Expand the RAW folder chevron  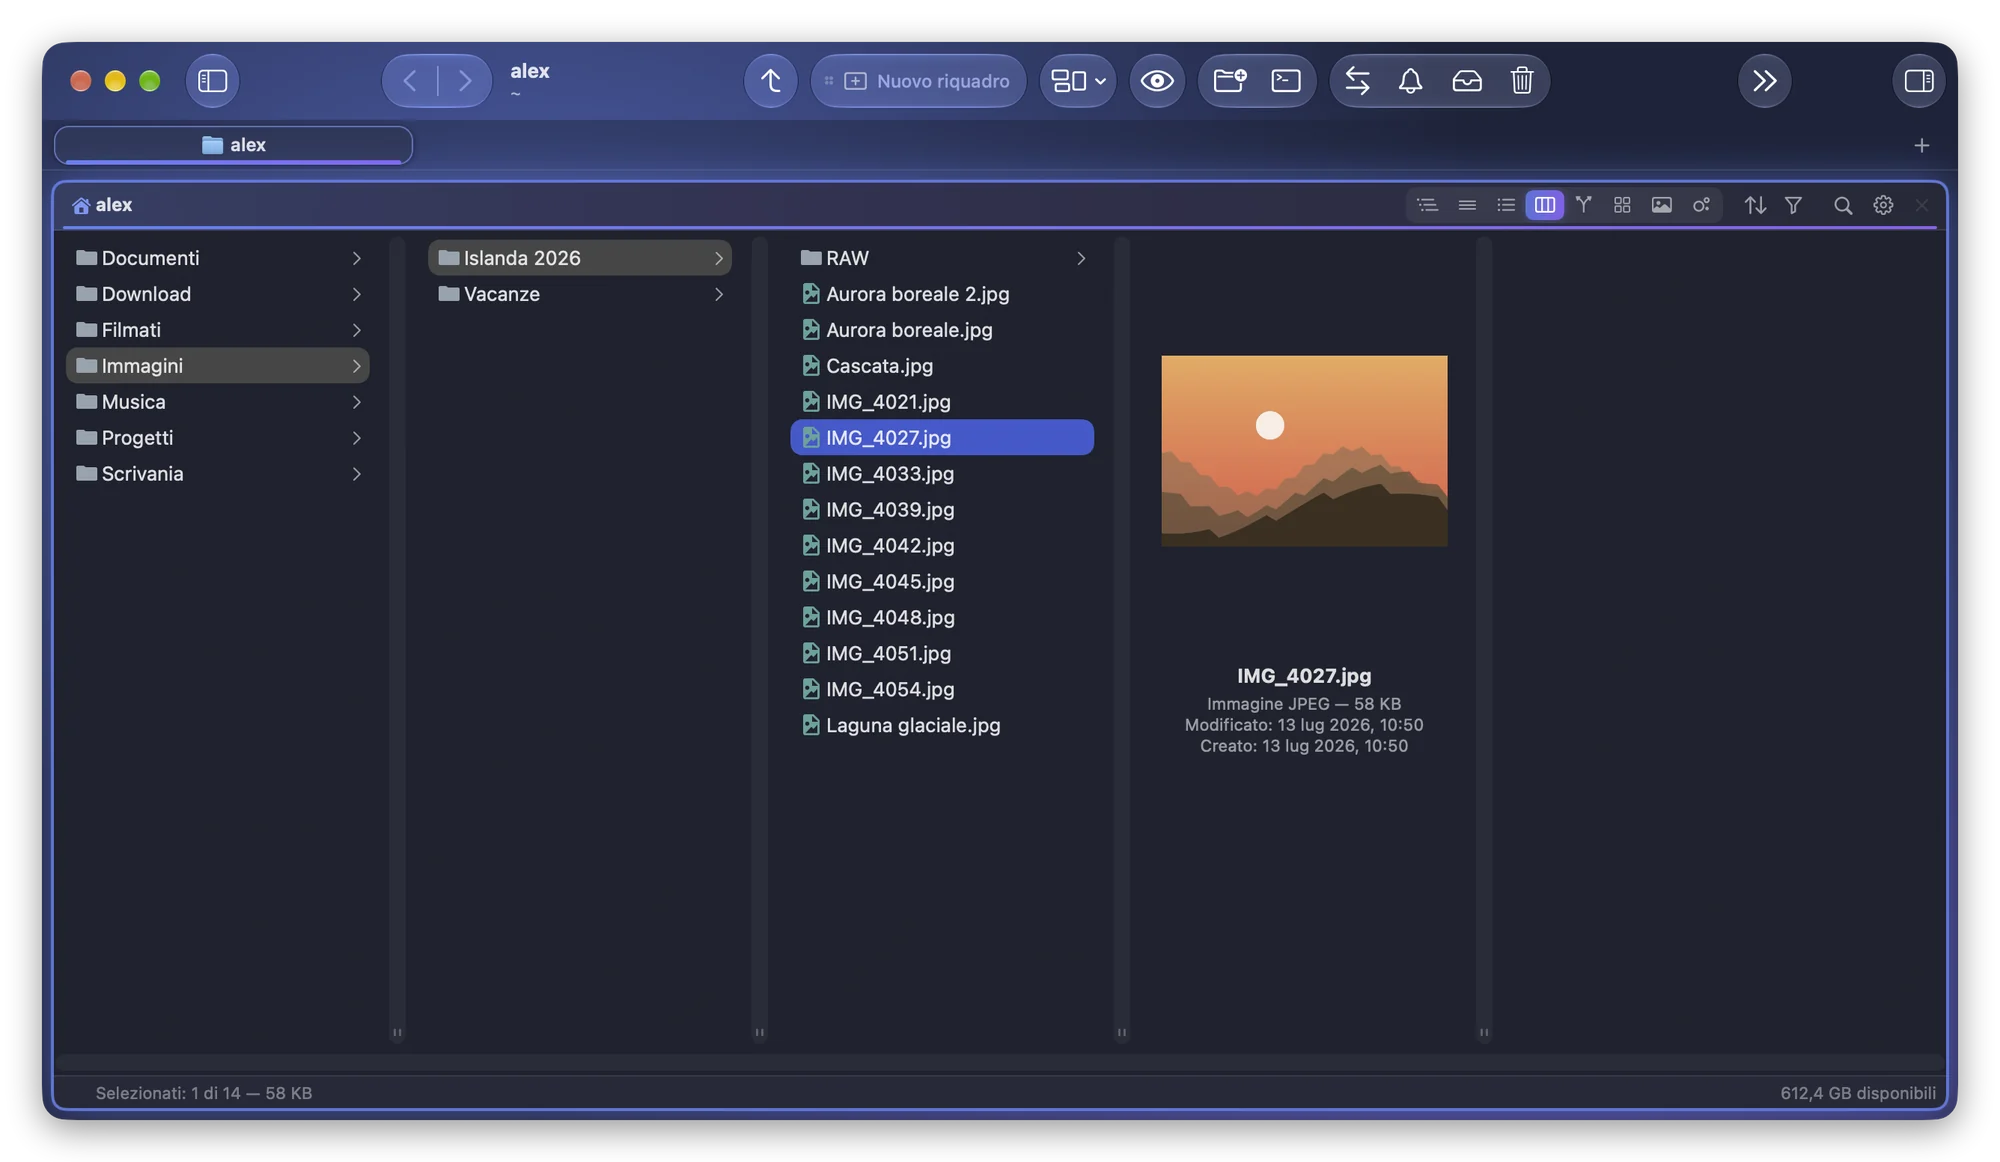[x=1081, y=258]
